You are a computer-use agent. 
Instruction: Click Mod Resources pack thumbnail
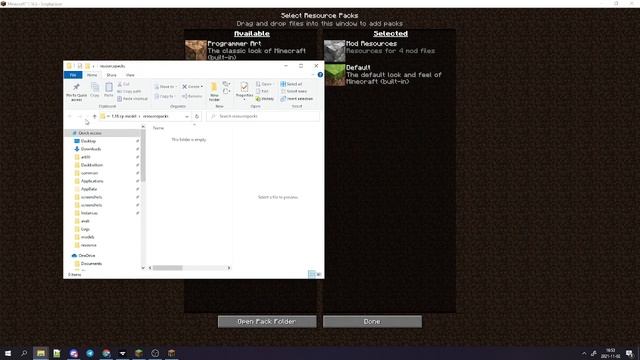coord(334,51)
